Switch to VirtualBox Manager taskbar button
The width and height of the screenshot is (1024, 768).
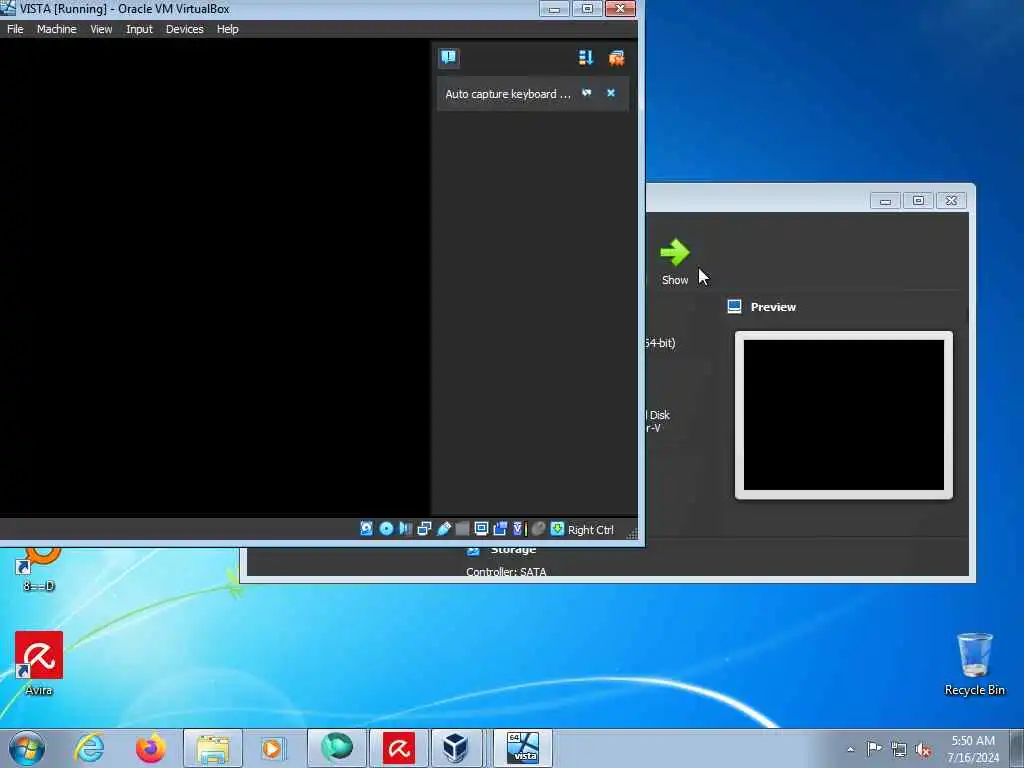click(455, 748)
